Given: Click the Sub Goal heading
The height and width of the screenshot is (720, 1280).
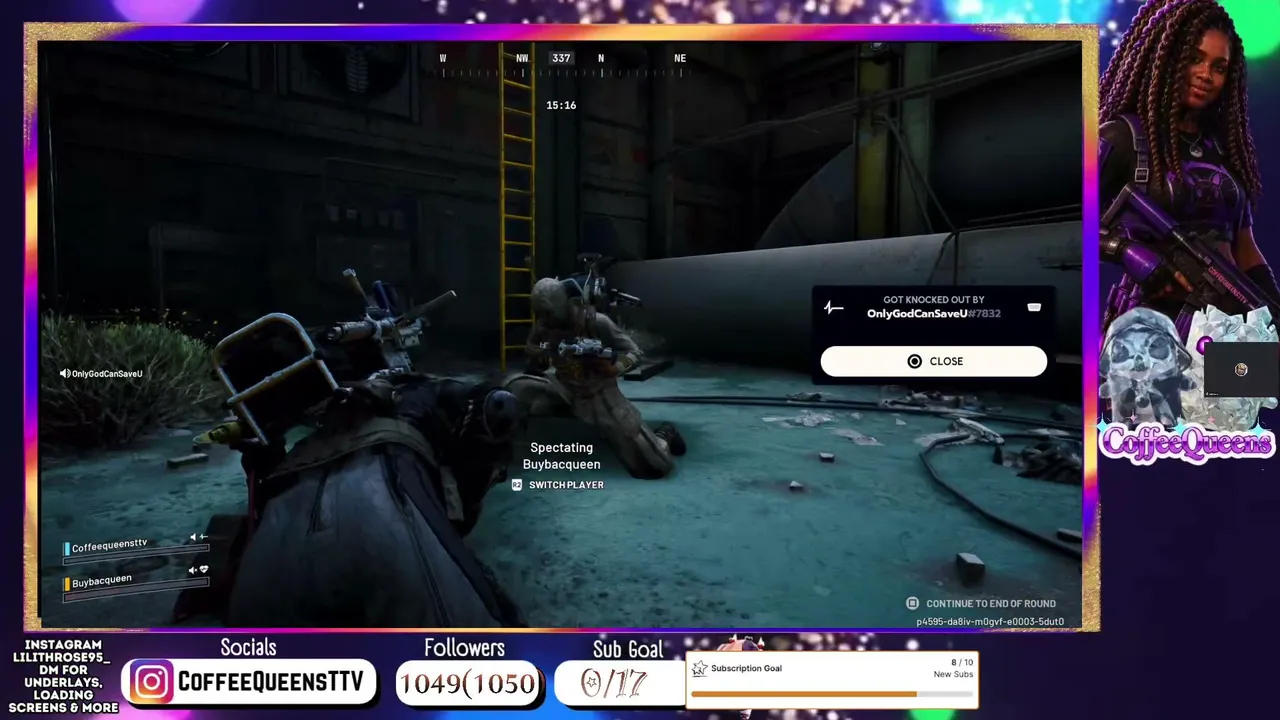Looking at the screenshot, I should pyautogui.click(x=627, y=649).
